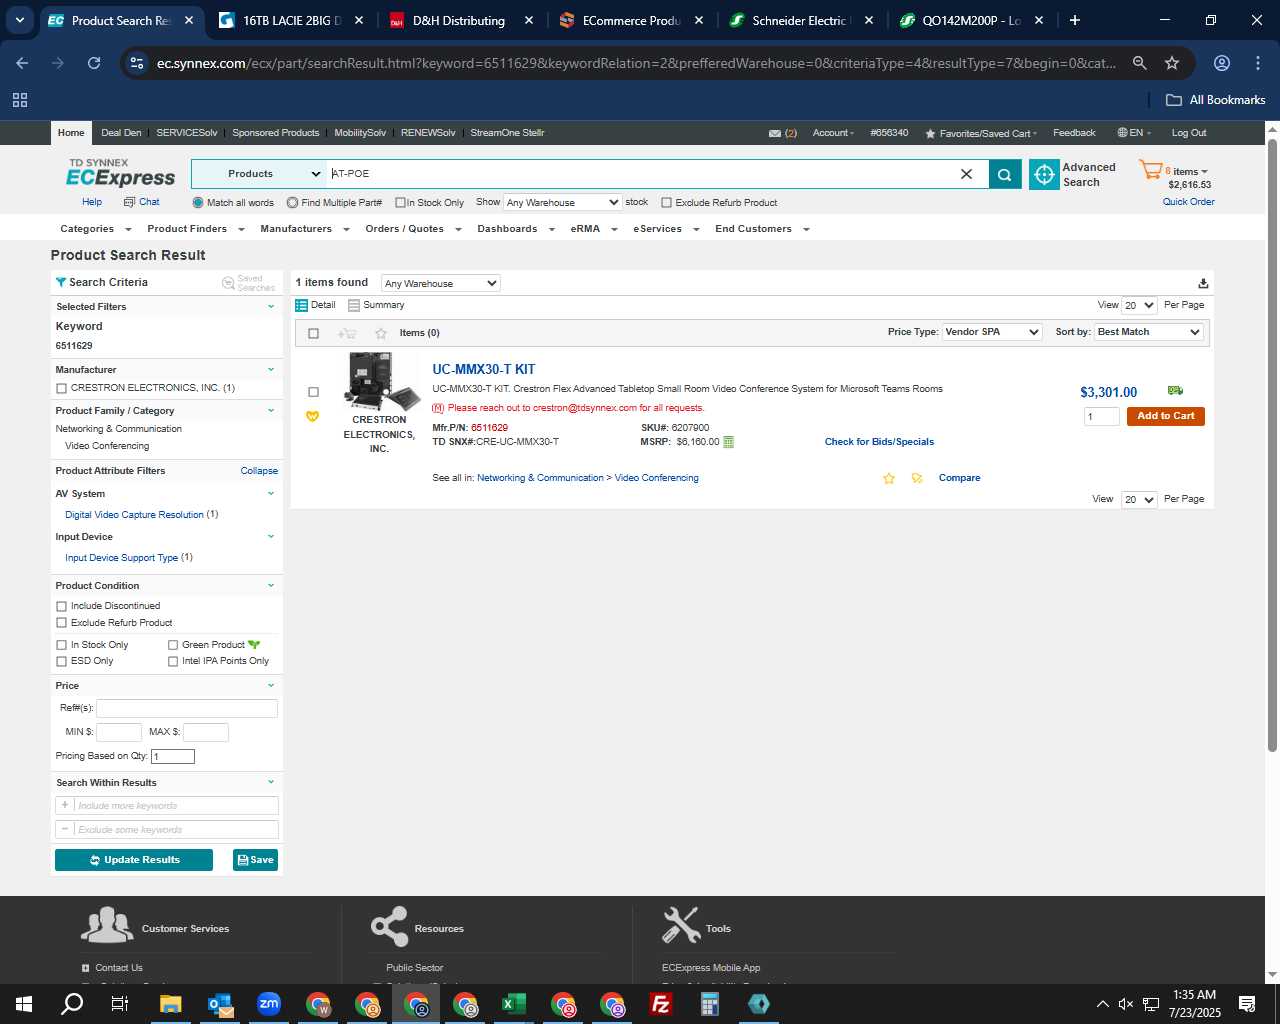Check In Stock Only near search bar
The height and width of the screenshot is (1024, 1280).
tap(400, 203)
